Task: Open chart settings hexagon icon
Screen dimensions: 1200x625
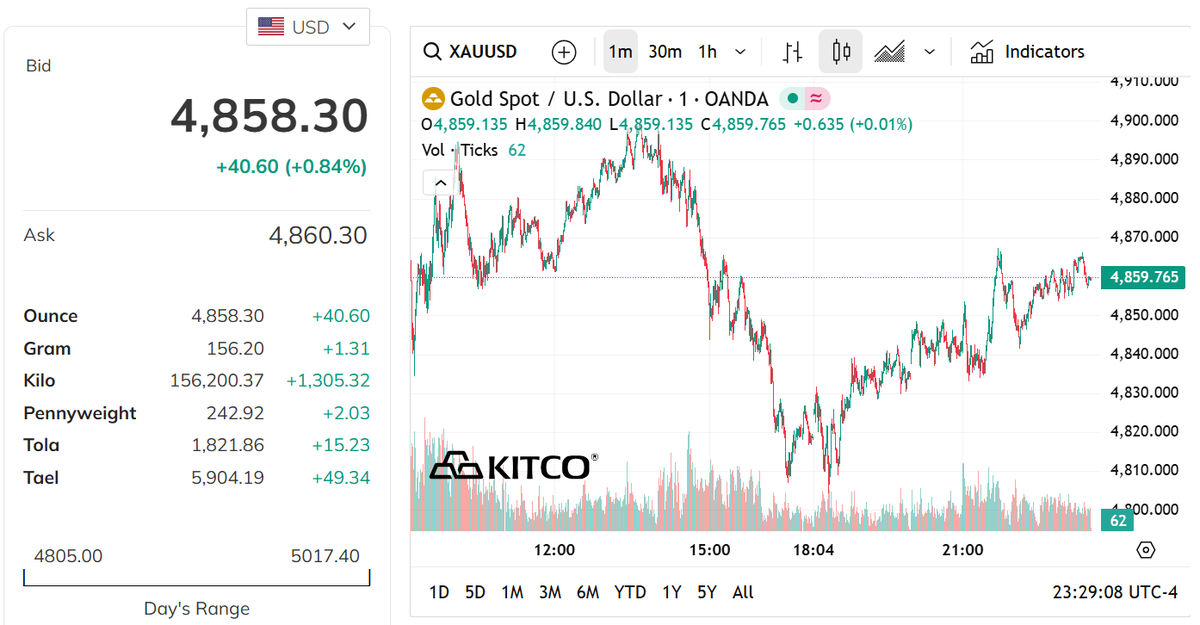Action: point(1146,550)
